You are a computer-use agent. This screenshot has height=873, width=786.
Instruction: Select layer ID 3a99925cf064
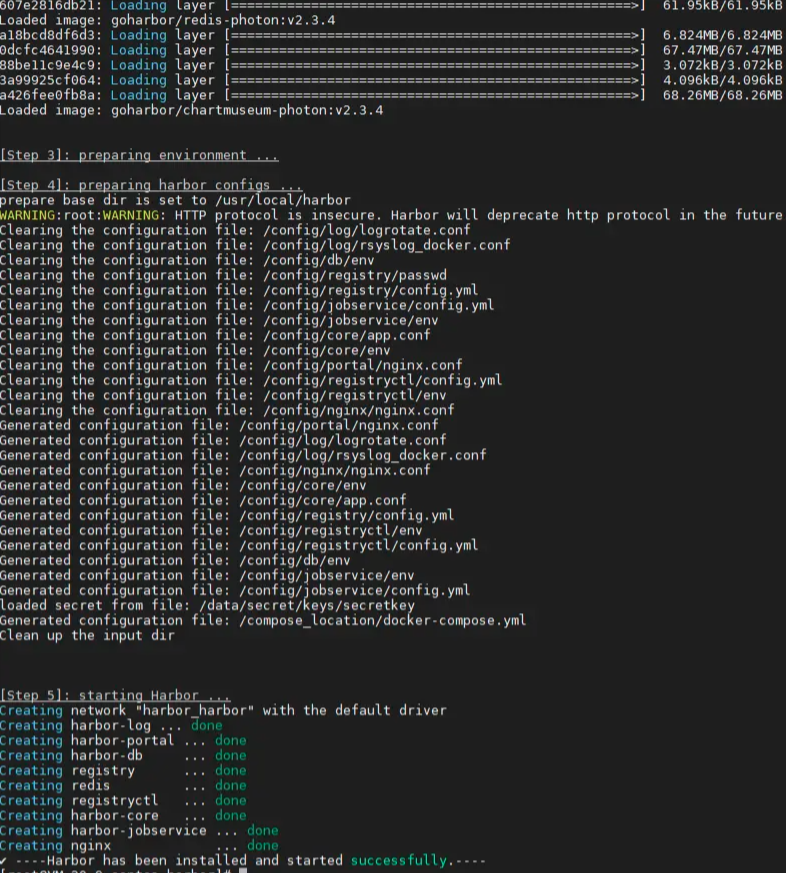[47, 81]
